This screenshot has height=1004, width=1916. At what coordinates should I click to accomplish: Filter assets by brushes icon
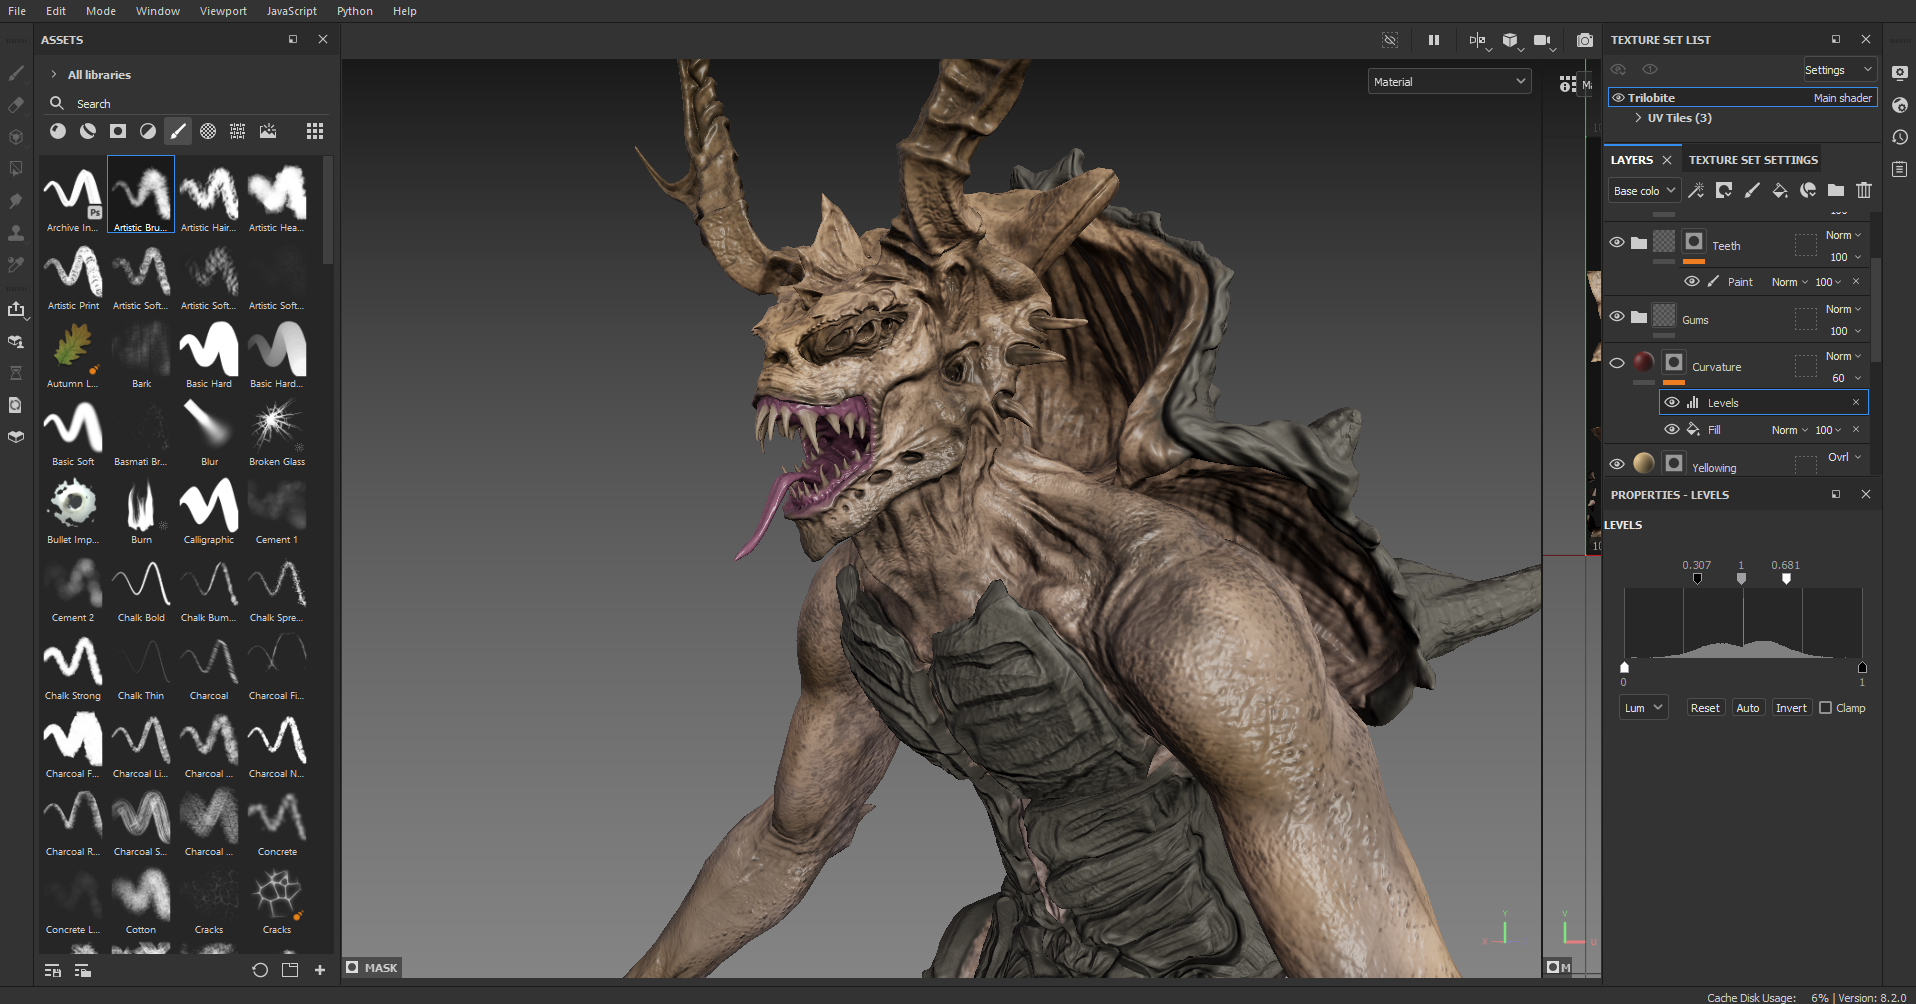point(178,131)
